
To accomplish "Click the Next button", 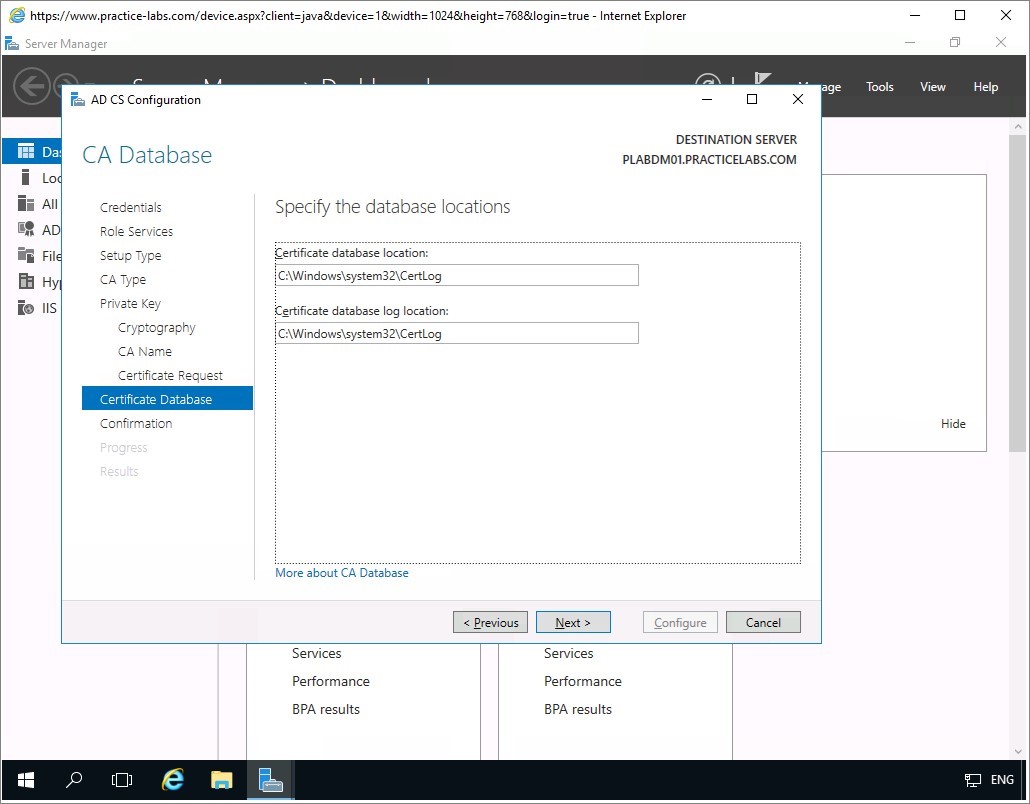I will [573, 622].
